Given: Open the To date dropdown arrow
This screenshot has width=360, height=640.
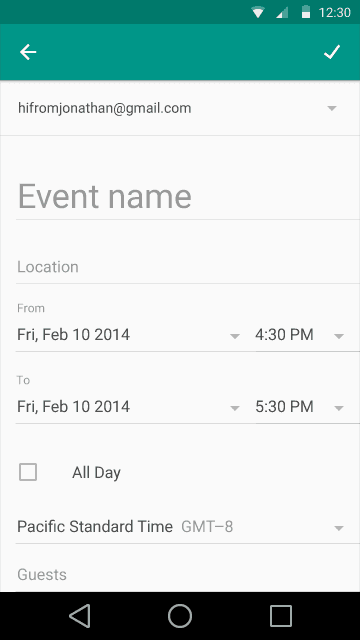Looking at the screenshot, I should pyautogui.click(x=235, y=408).
